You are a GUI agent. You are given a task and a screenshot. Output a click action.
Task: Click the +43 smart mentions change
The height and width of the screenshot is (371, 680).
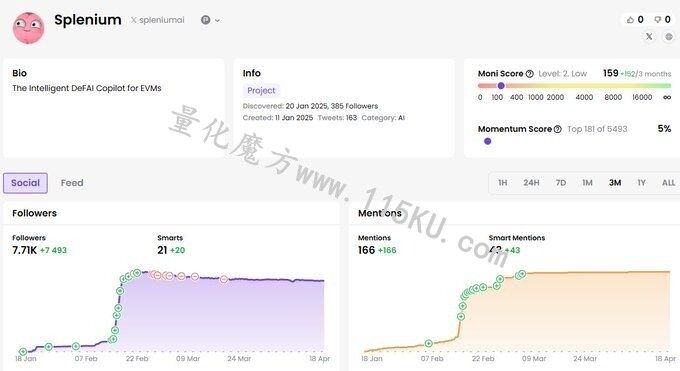point(512,250)
